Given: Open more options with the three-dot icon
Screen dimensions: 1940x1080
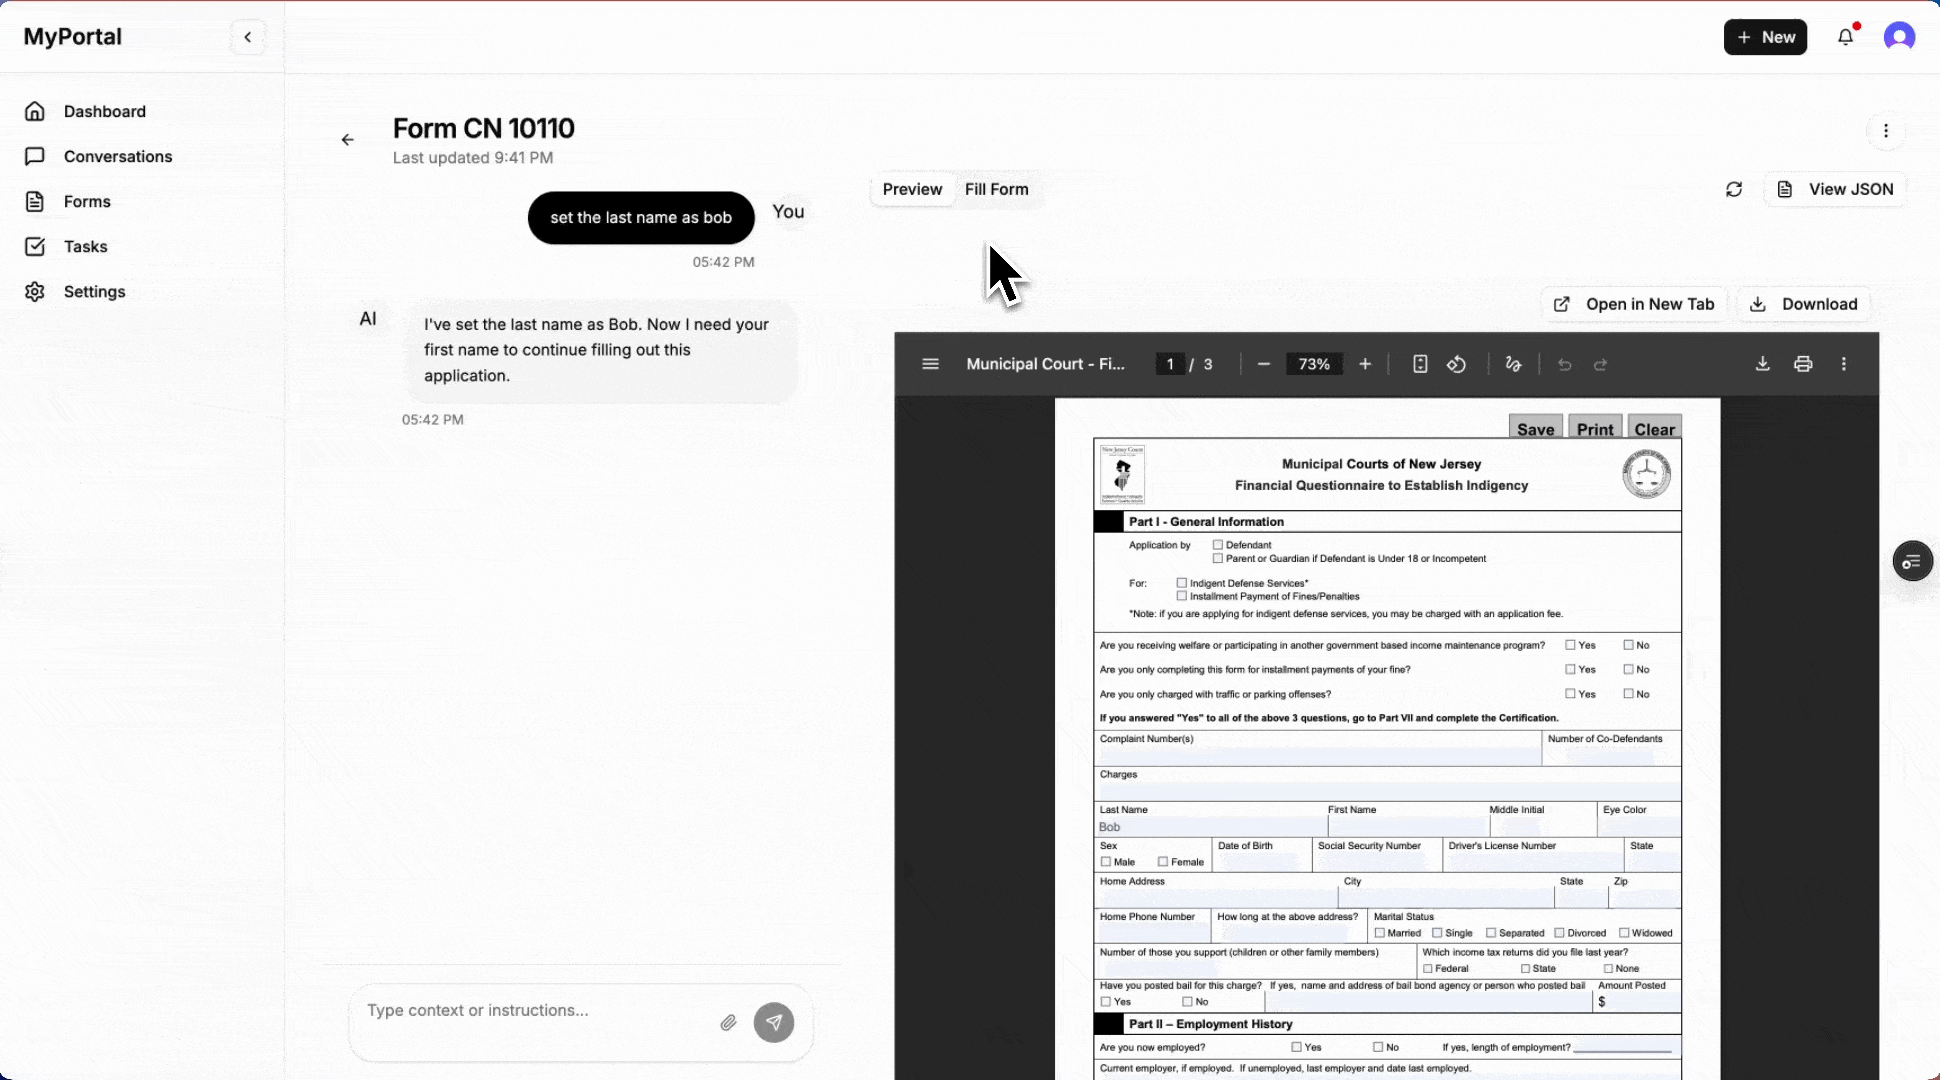Looking at the screenshot, I should point(1886,131).
